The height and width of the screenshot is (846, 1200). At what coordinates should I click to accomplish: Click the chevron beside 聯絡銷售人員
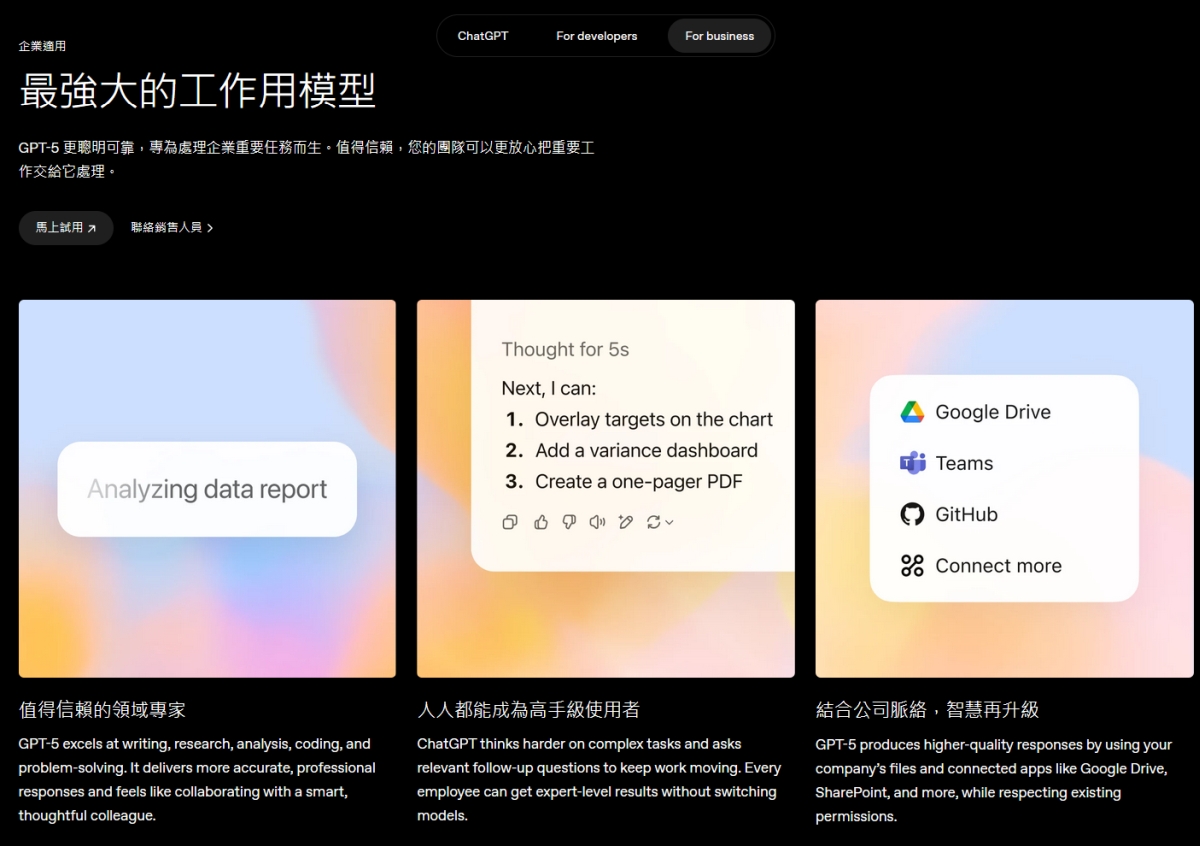tap(210, 228)
